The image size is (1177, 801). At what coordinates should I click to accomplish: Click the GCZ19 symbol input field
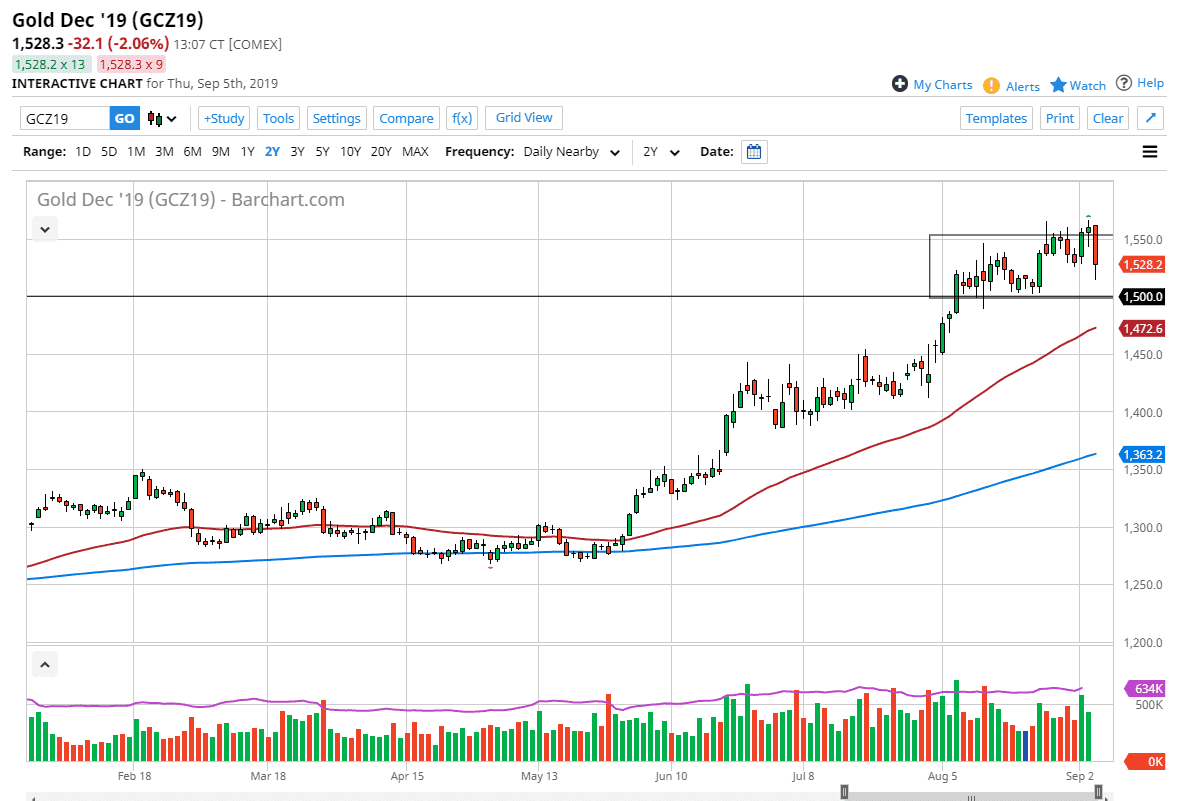pyautogui.click(x=65, y=118)
